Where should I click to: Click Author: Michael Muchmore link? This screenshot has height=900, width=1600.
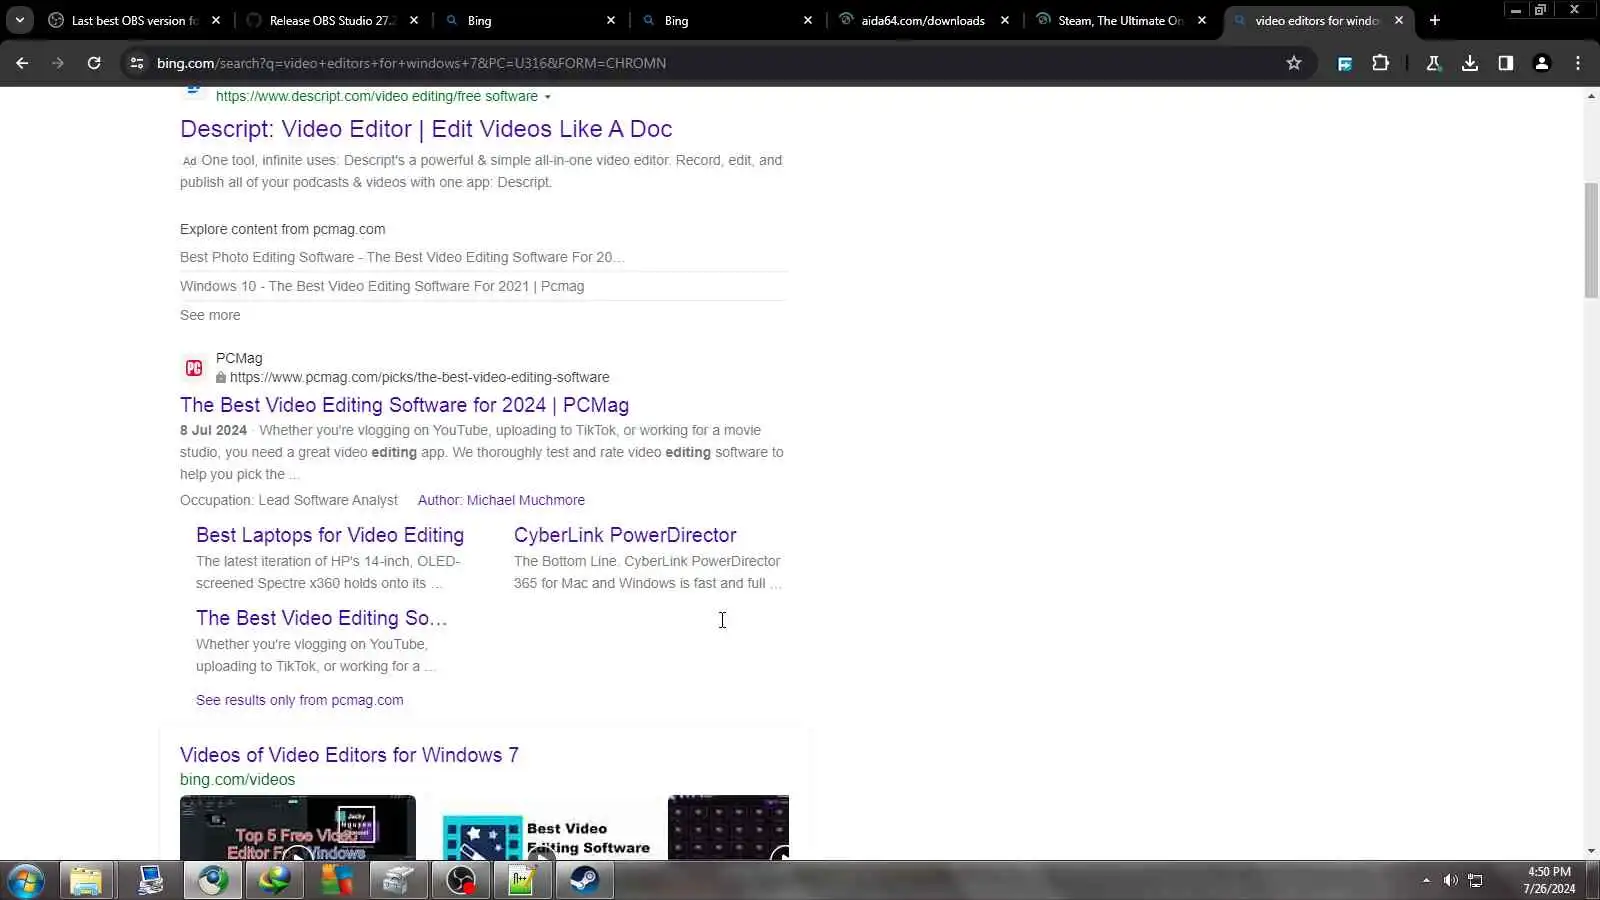pyautogui.click(x=501, y=500)
